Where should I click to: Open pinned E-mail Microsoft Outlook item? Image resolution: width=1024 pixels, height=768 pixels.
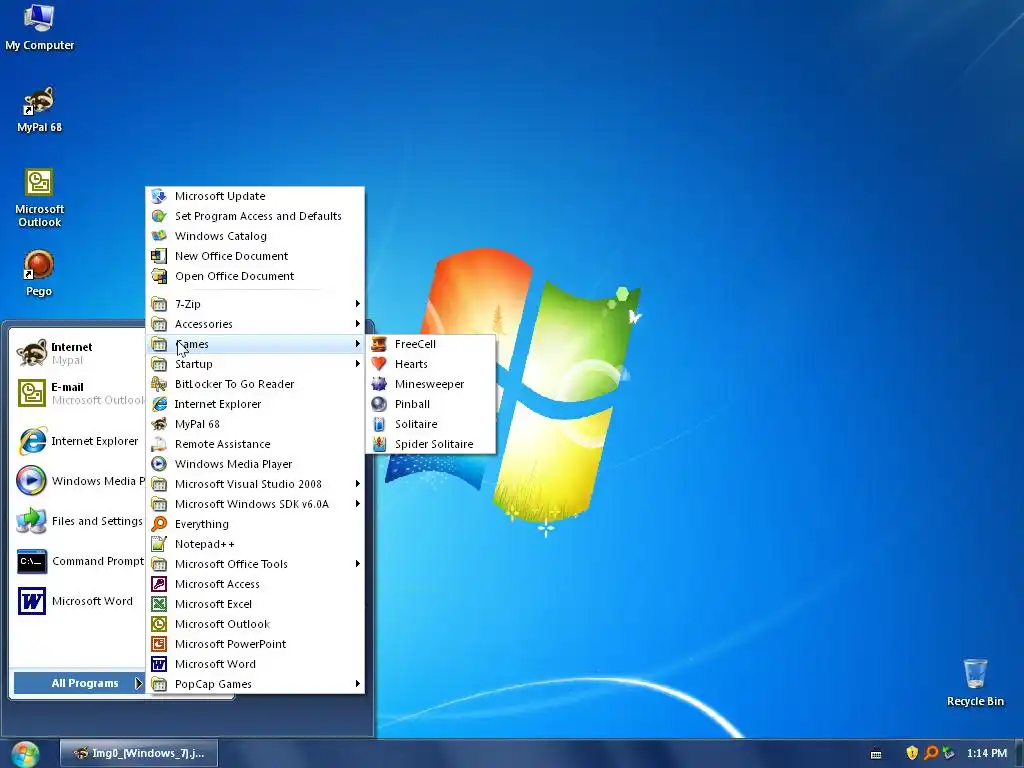pos(78,393)
